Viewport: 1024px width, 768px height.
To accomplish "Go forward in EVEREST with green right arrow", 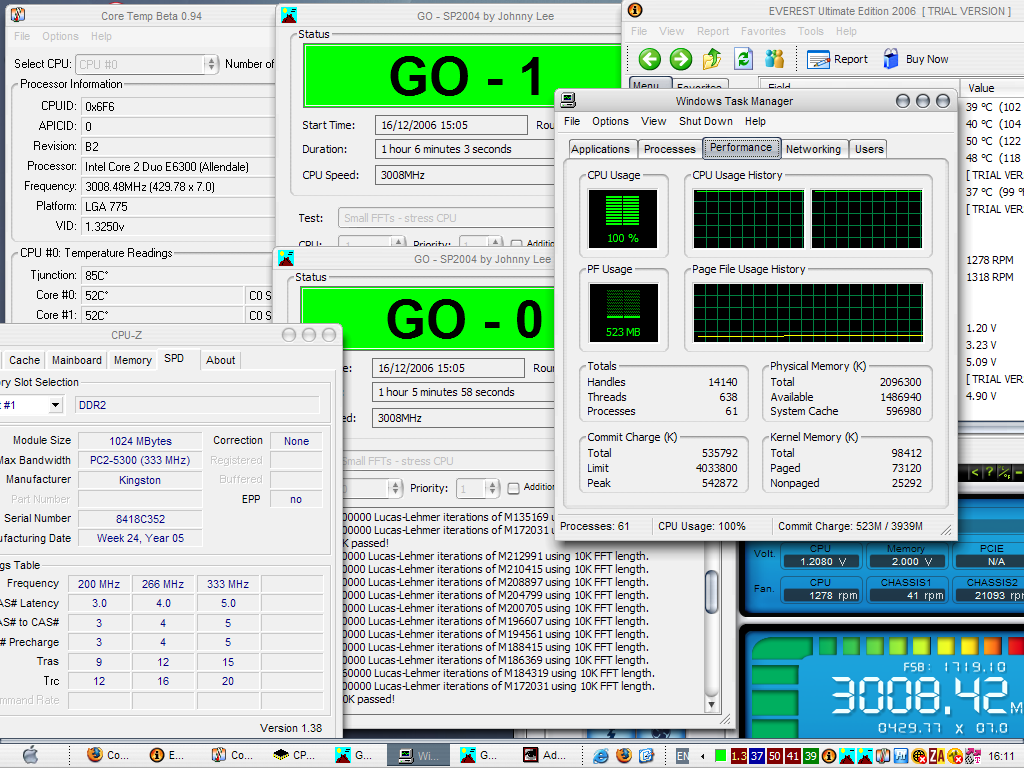I will (680, 59).
